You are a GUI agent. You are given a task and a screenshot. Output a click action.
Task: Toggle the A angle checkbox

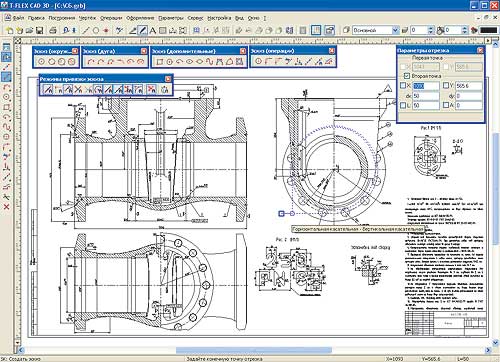coord(446,105)
